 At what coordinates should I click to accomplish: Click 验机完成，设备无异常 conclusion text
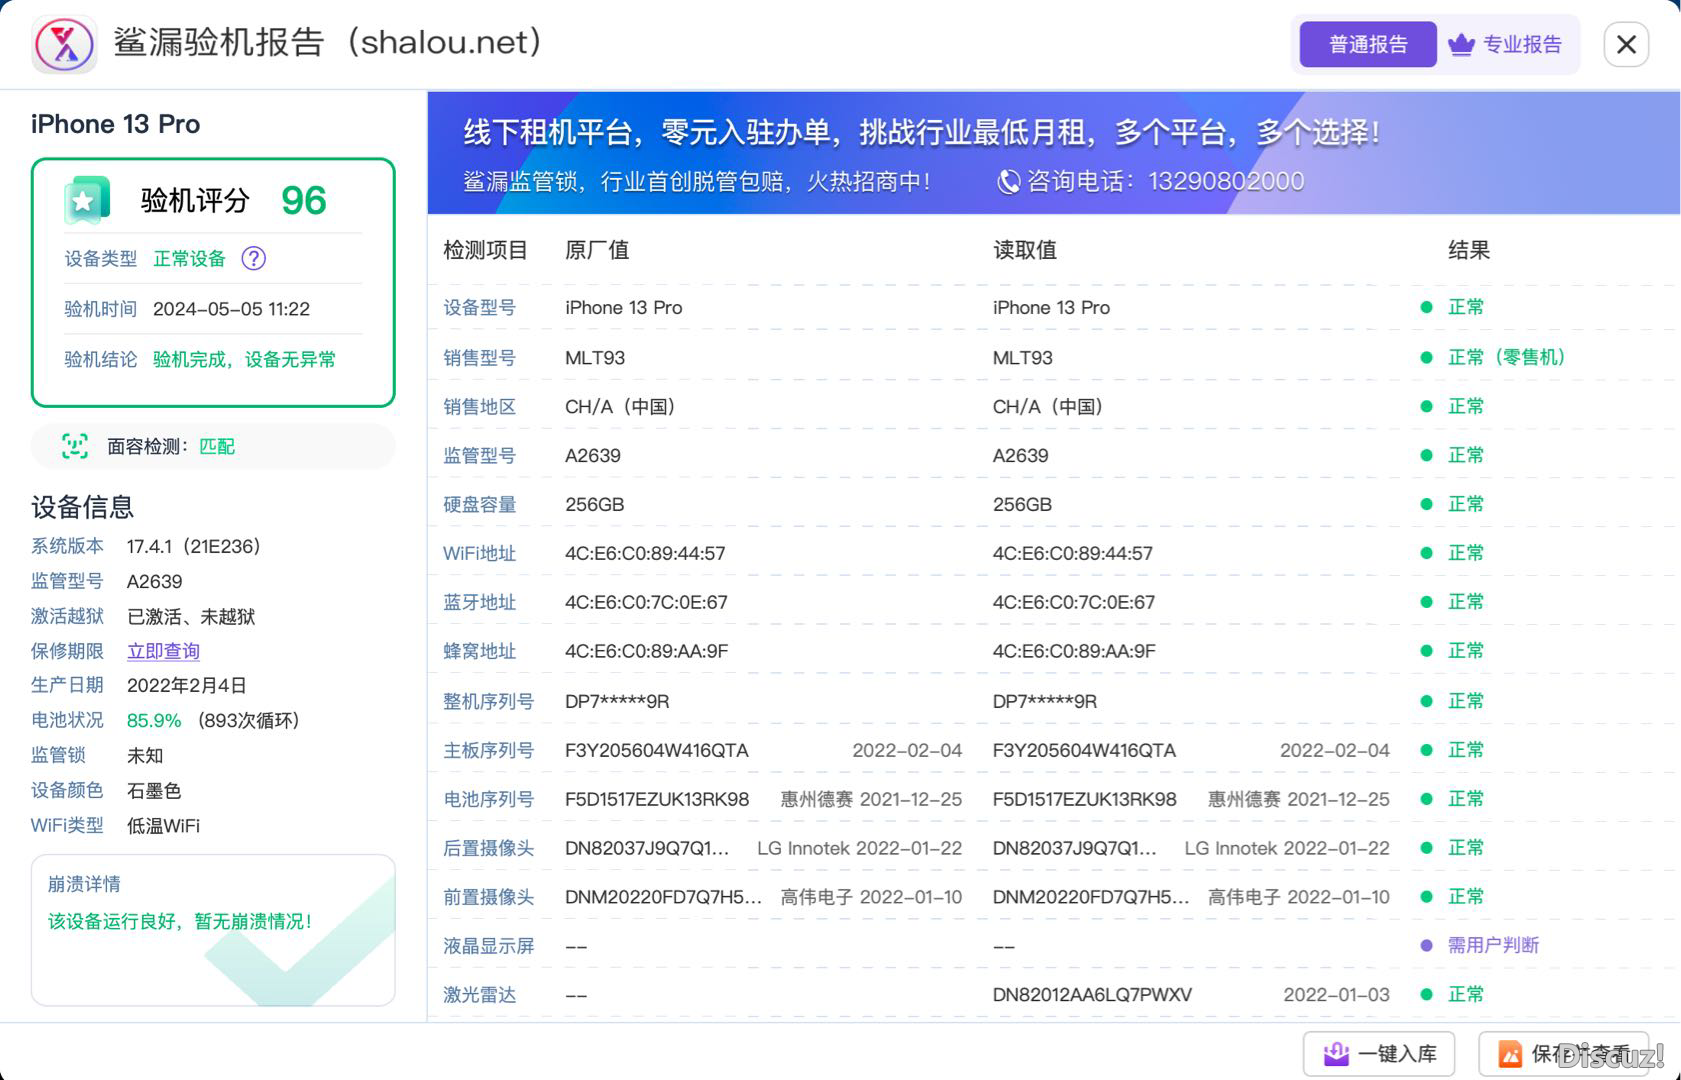[x=244, y=359]
